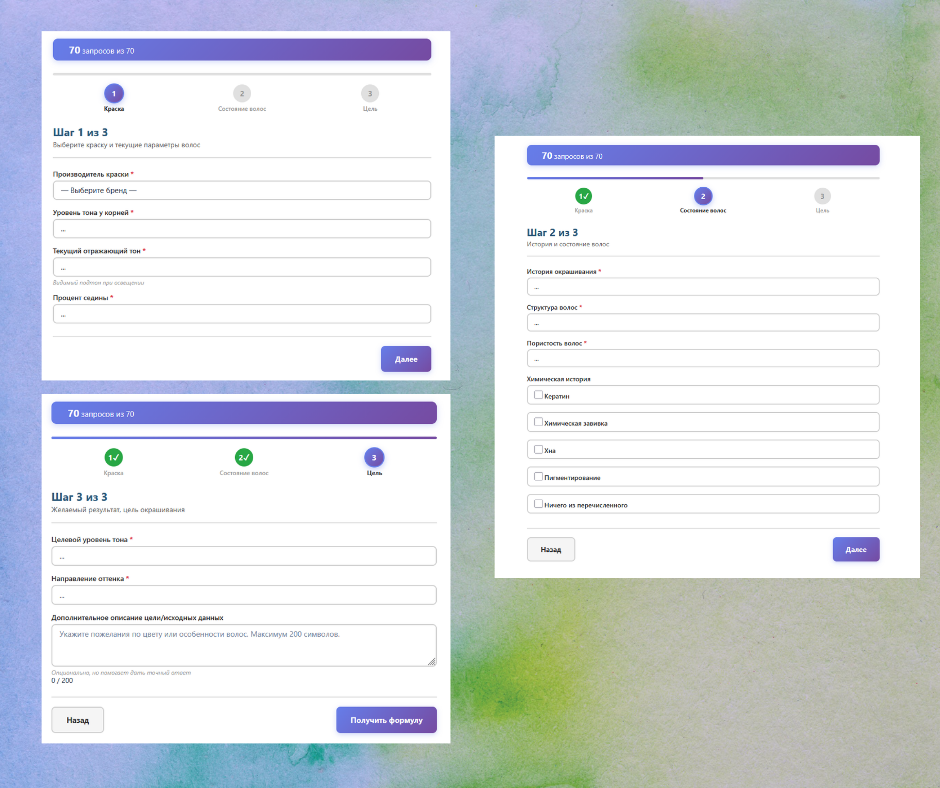Click the '70 запросов из 70' progress bar

[242, 48]
